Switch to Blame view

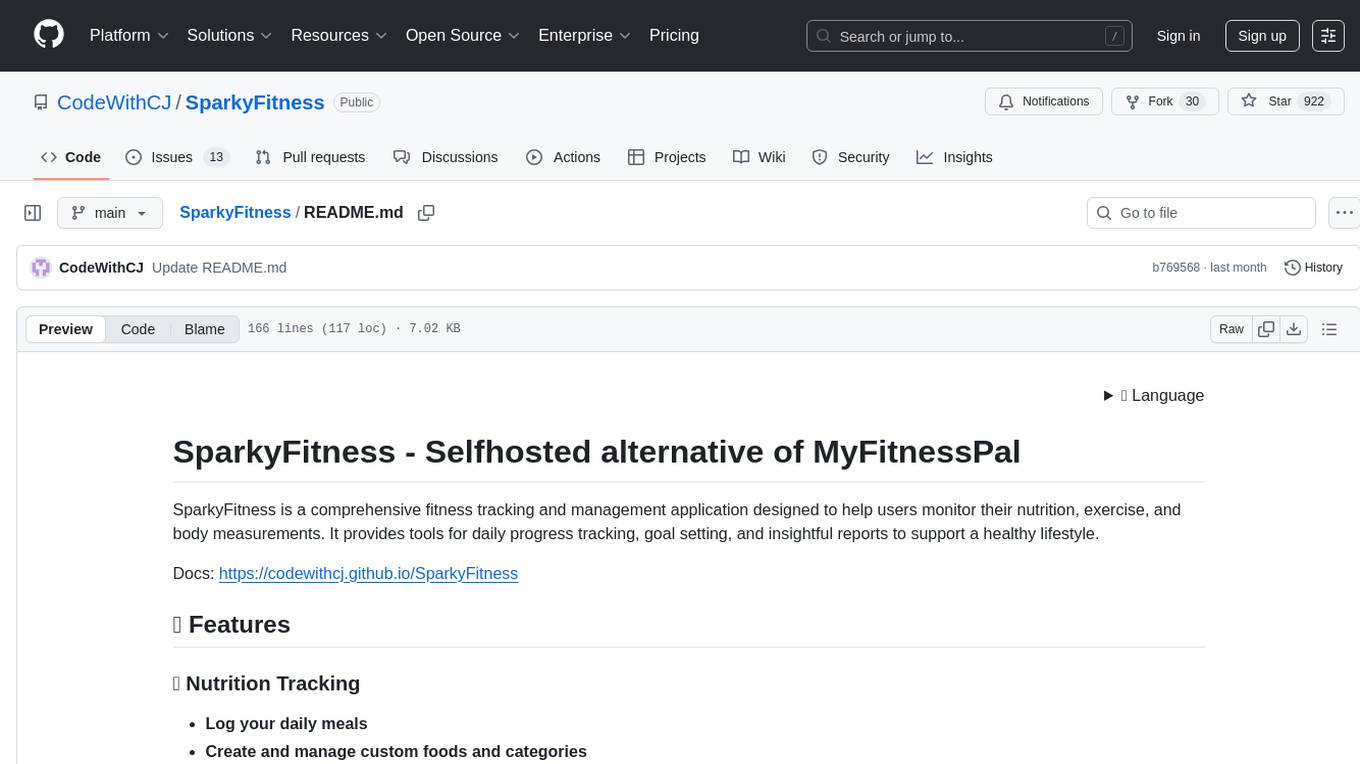tap(204, 329)
